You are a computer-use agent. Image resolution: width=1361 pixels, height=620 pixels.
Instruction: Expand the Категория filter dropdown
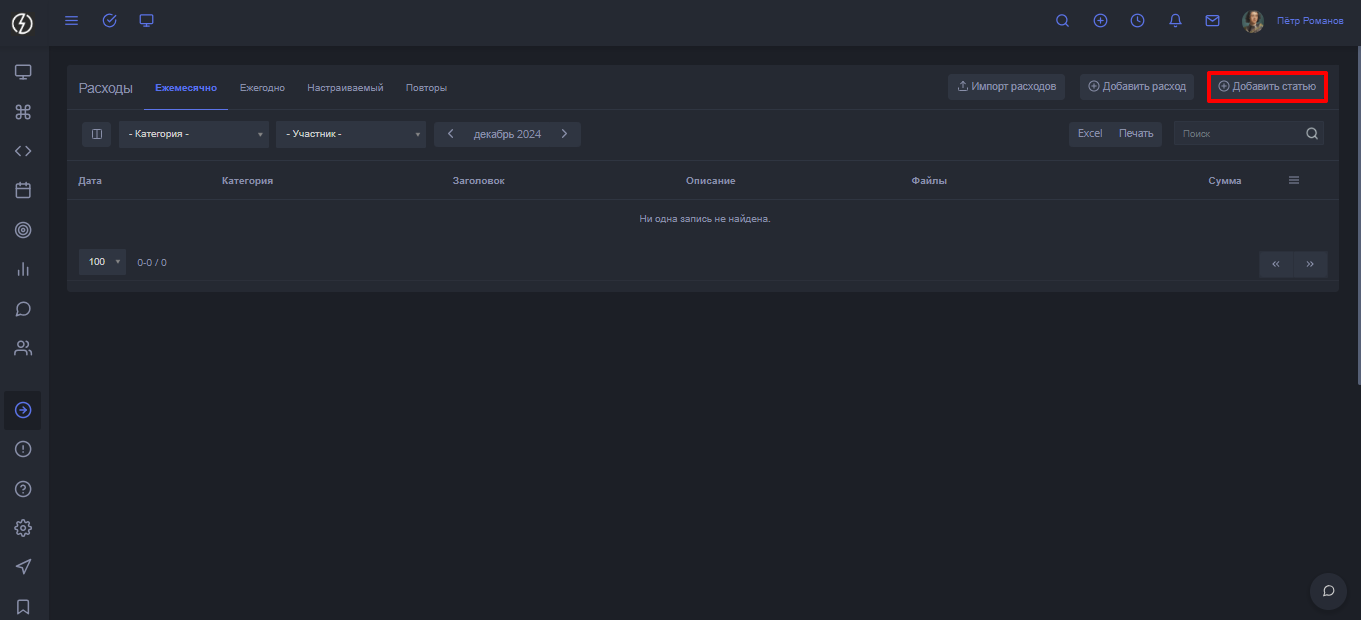click(193, 134)
